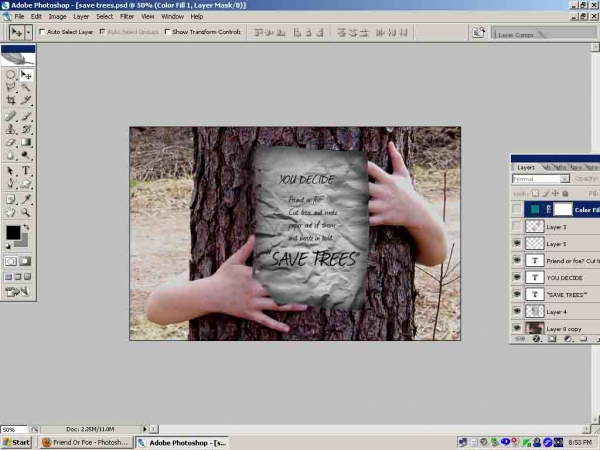The width and height of the screenshot is (600, 450).
Task: Switch to Friend Or Foe taskbar window
Action: coord(85,442)
